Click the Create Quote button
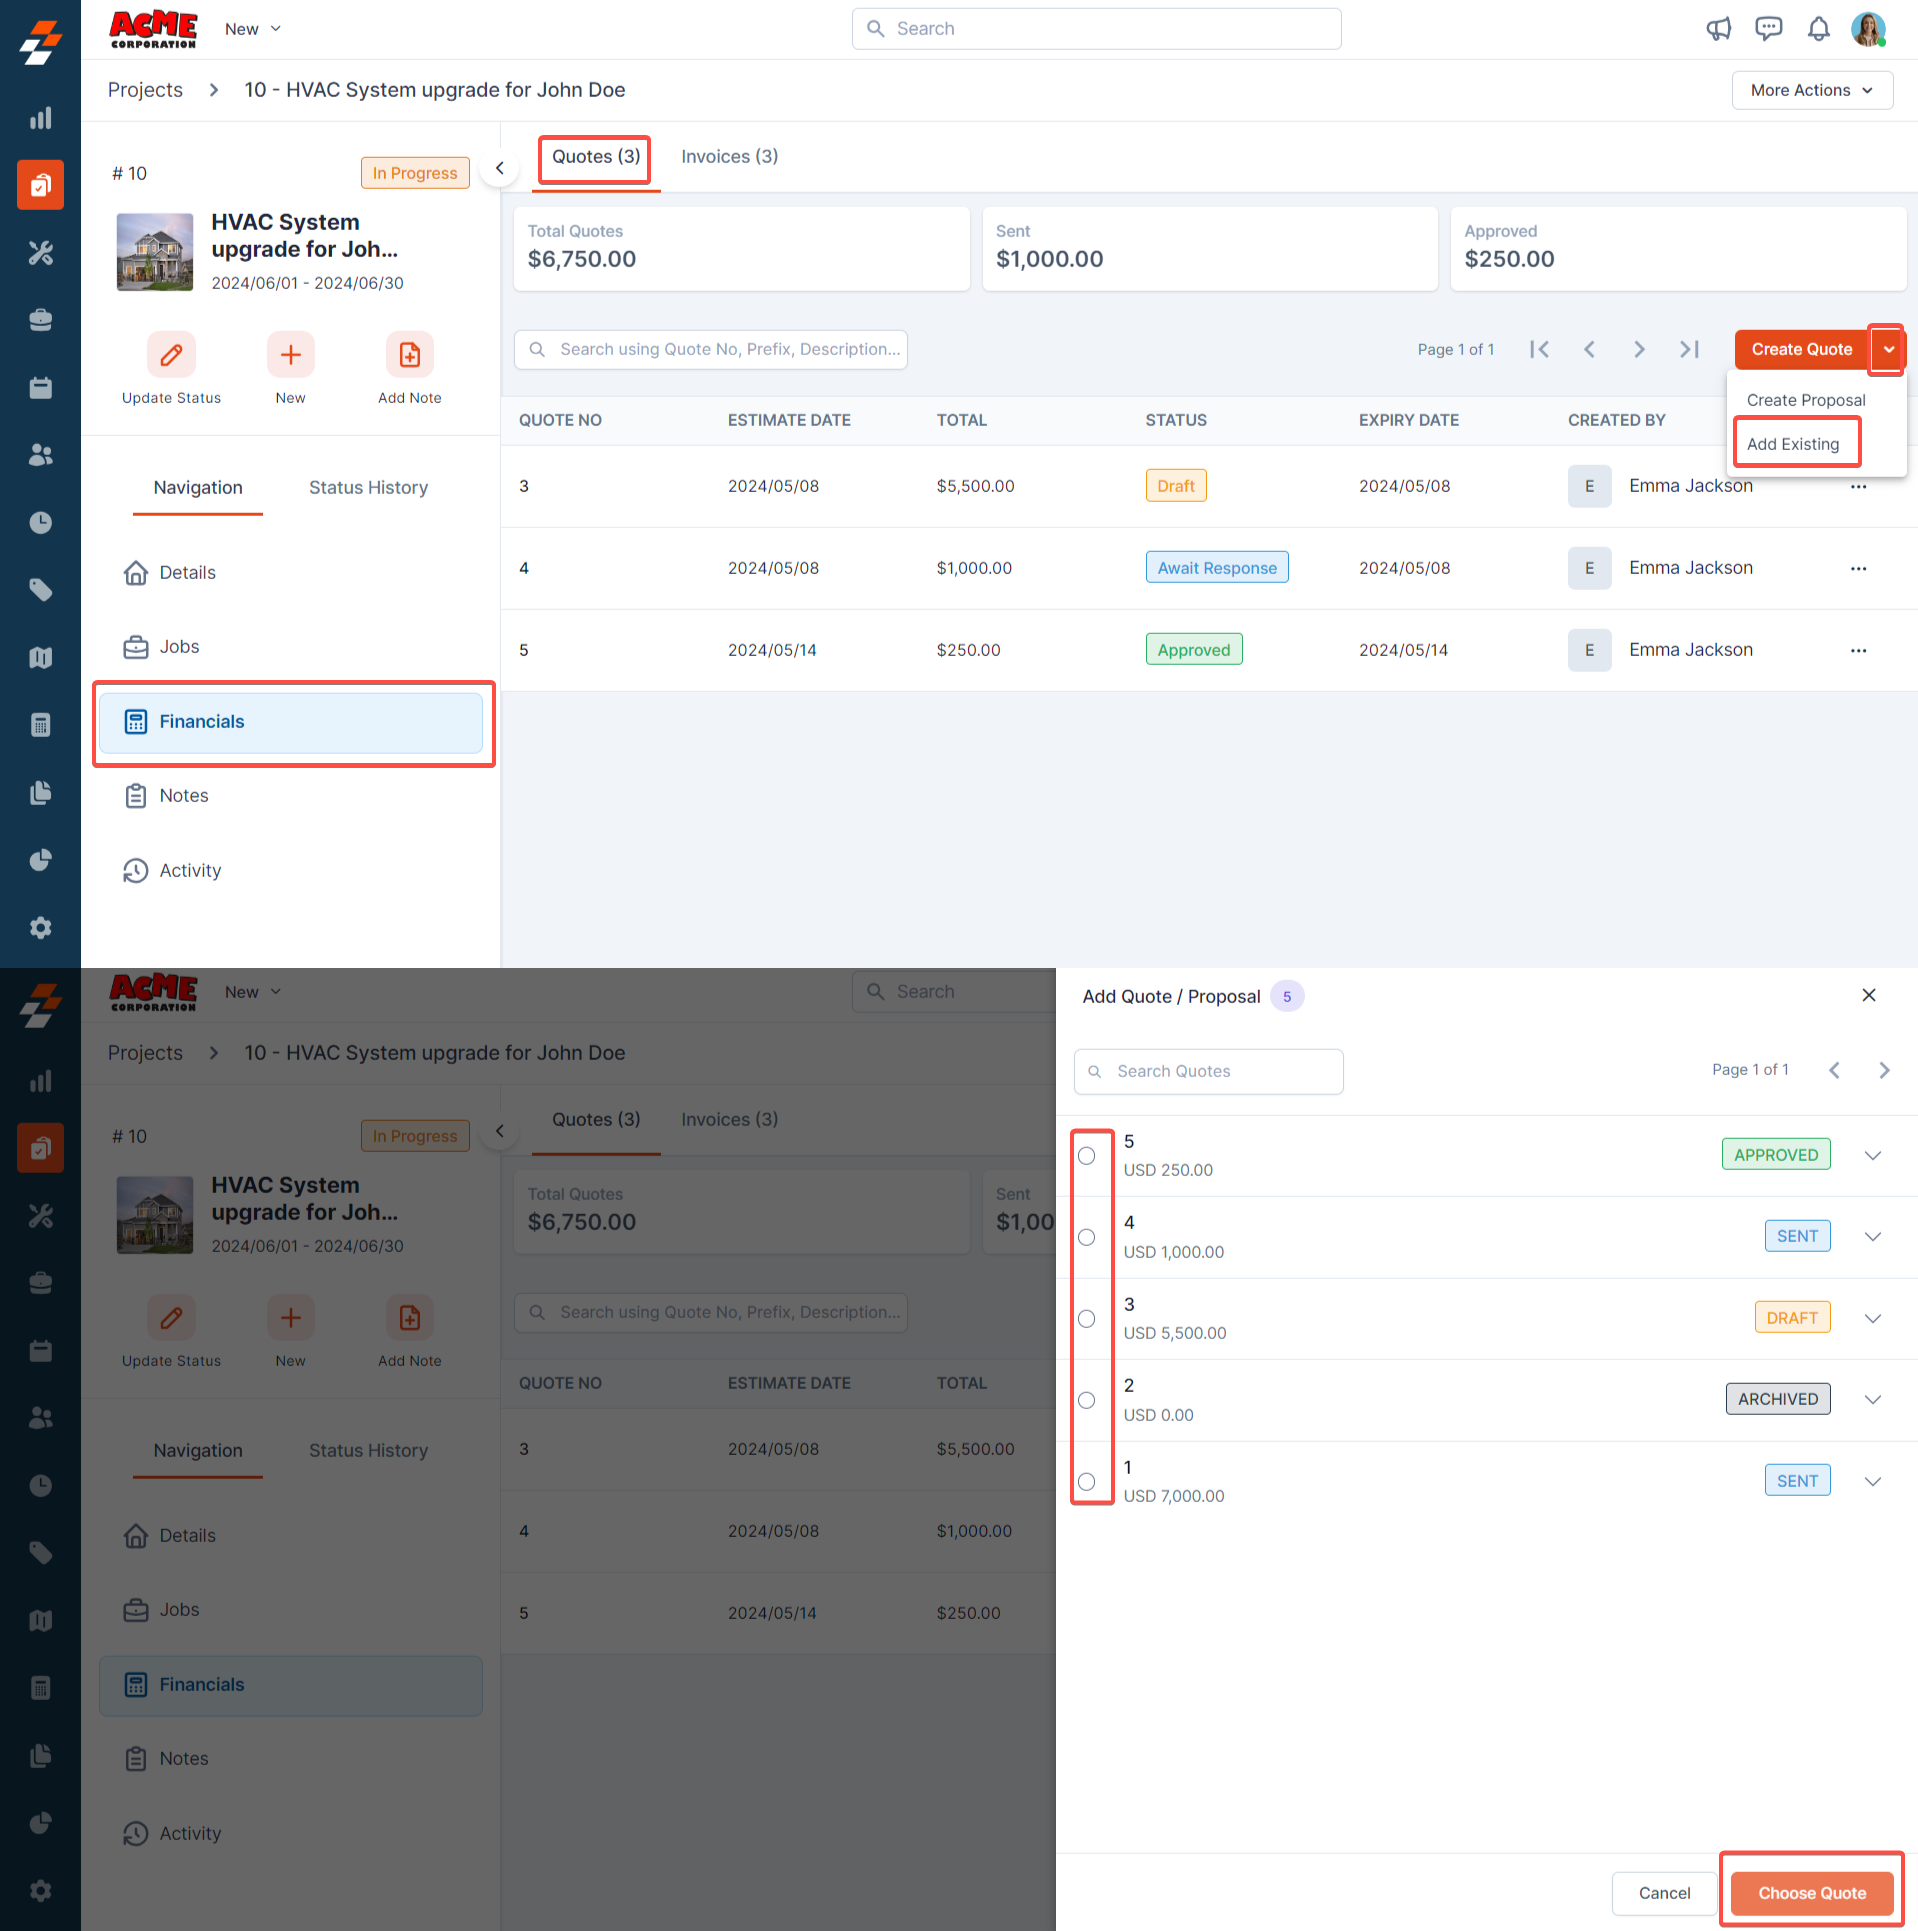Image resolution: width=1918 pixels, height=1931 pixels. [1801, 349]
